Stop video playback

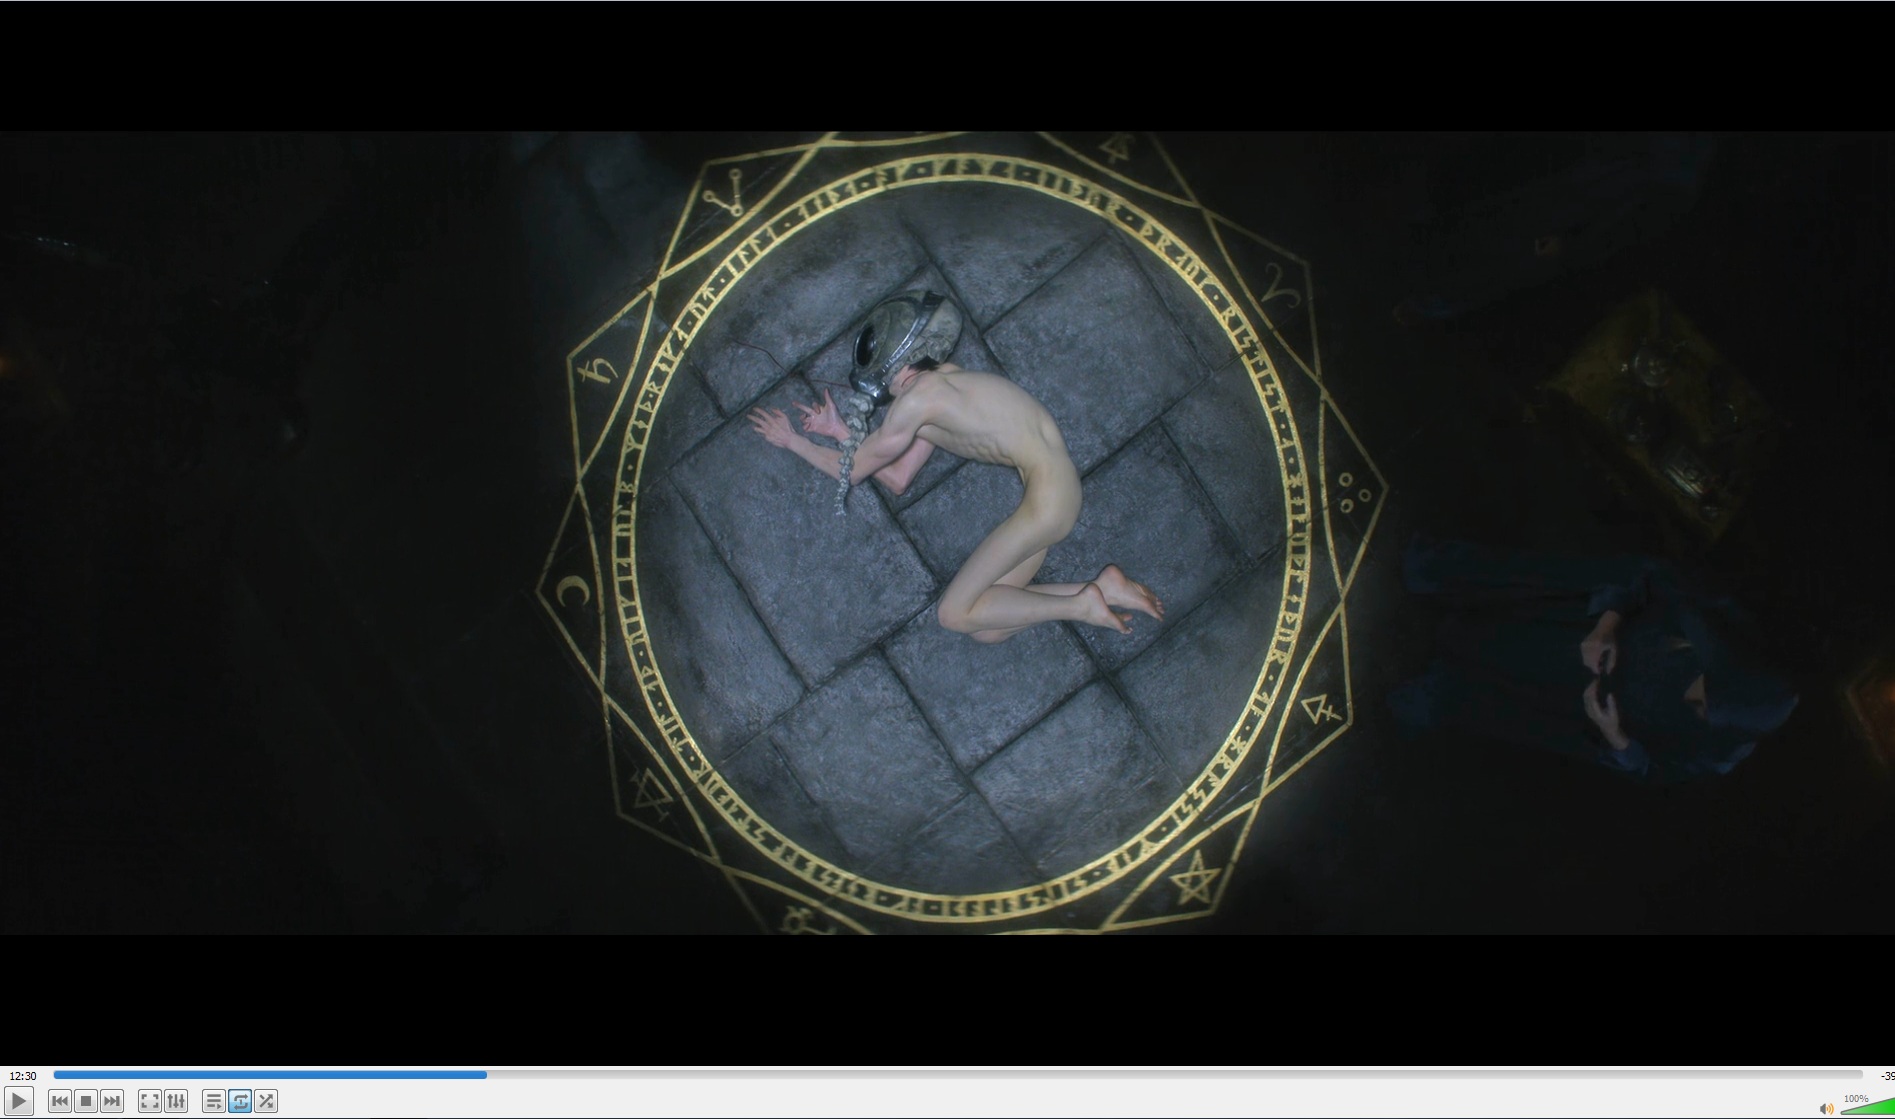click(86, 1101)
